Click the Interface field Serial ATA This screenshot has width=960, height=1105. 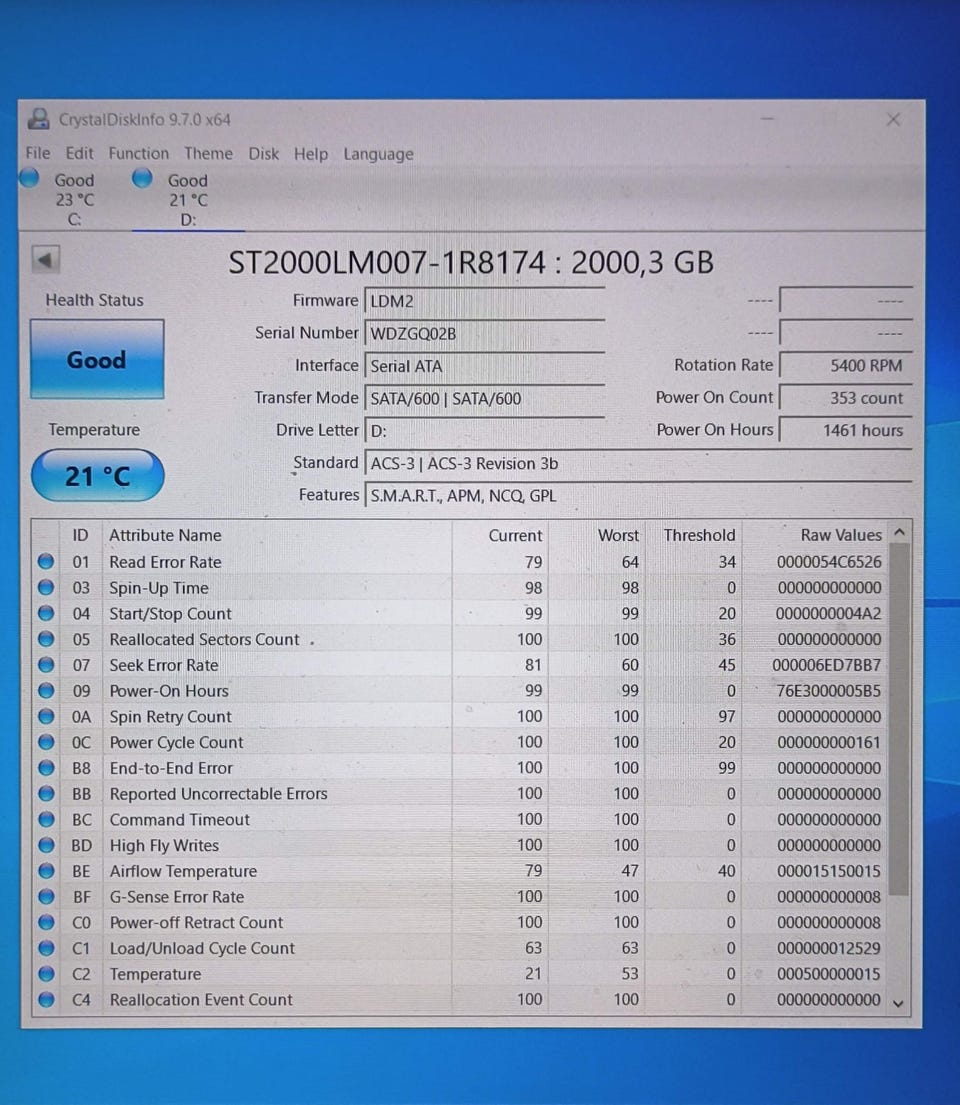tap(485, 366)
